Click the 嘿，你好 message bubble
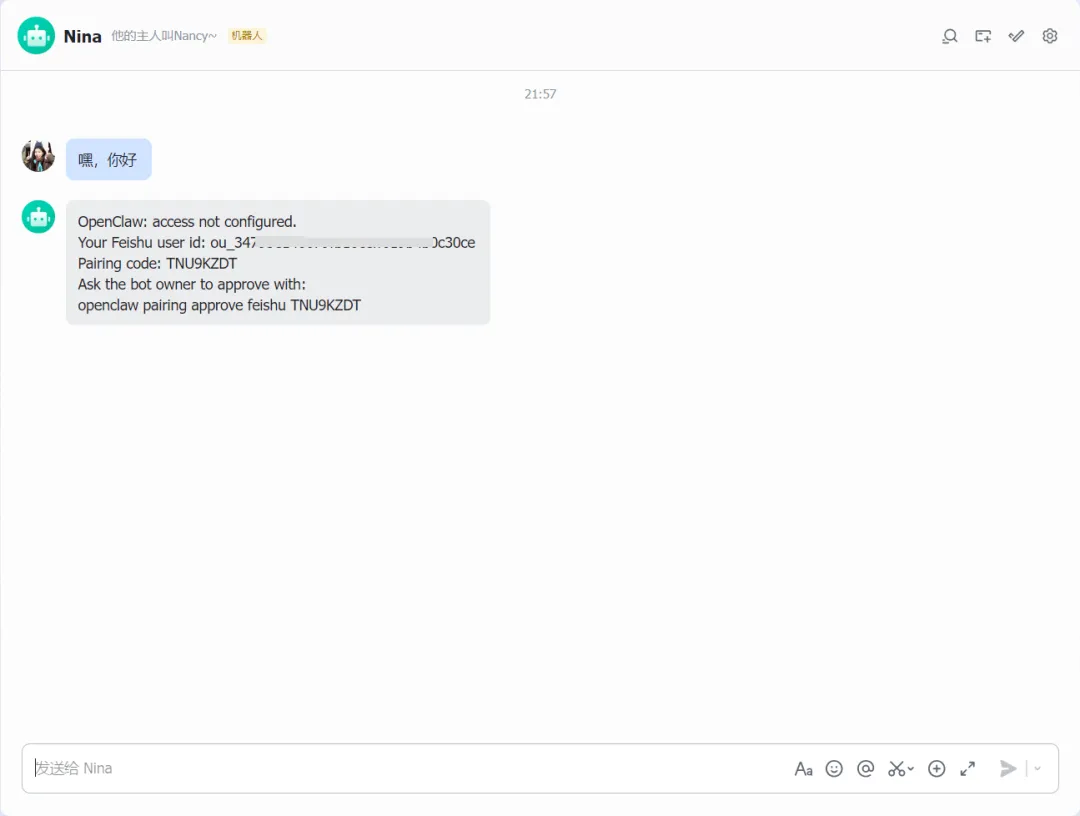The image size is (1080, 816). (109, 160)
